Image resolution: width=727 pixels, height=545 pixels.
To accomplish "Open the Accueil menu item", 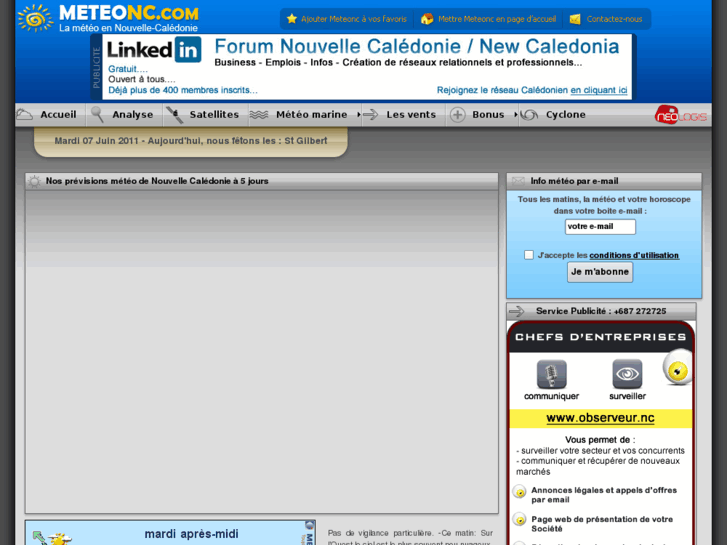I will [58, 115].
